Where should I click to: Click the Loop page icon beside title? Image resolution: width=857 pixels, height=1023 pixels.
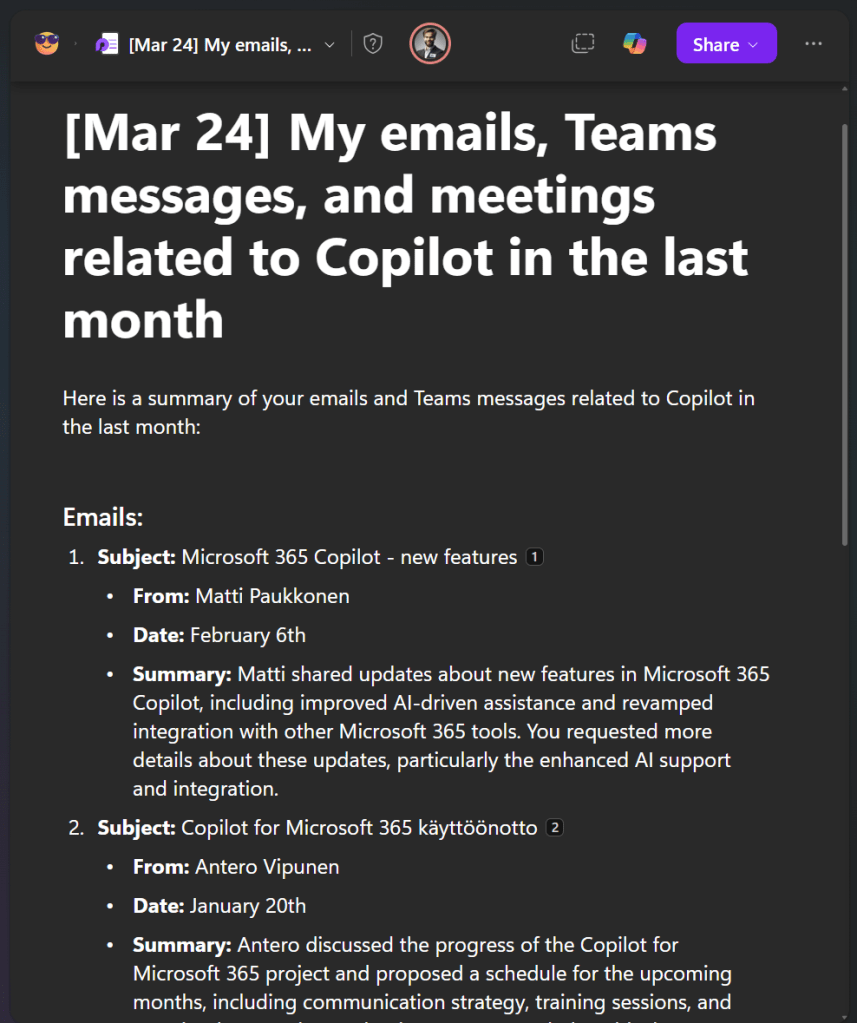pos(106,44)
